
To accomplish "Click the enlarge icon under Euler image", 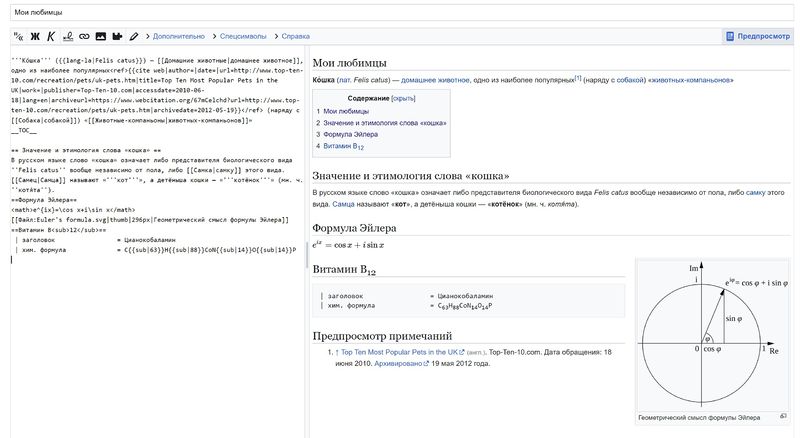I will tap(783, 416).
